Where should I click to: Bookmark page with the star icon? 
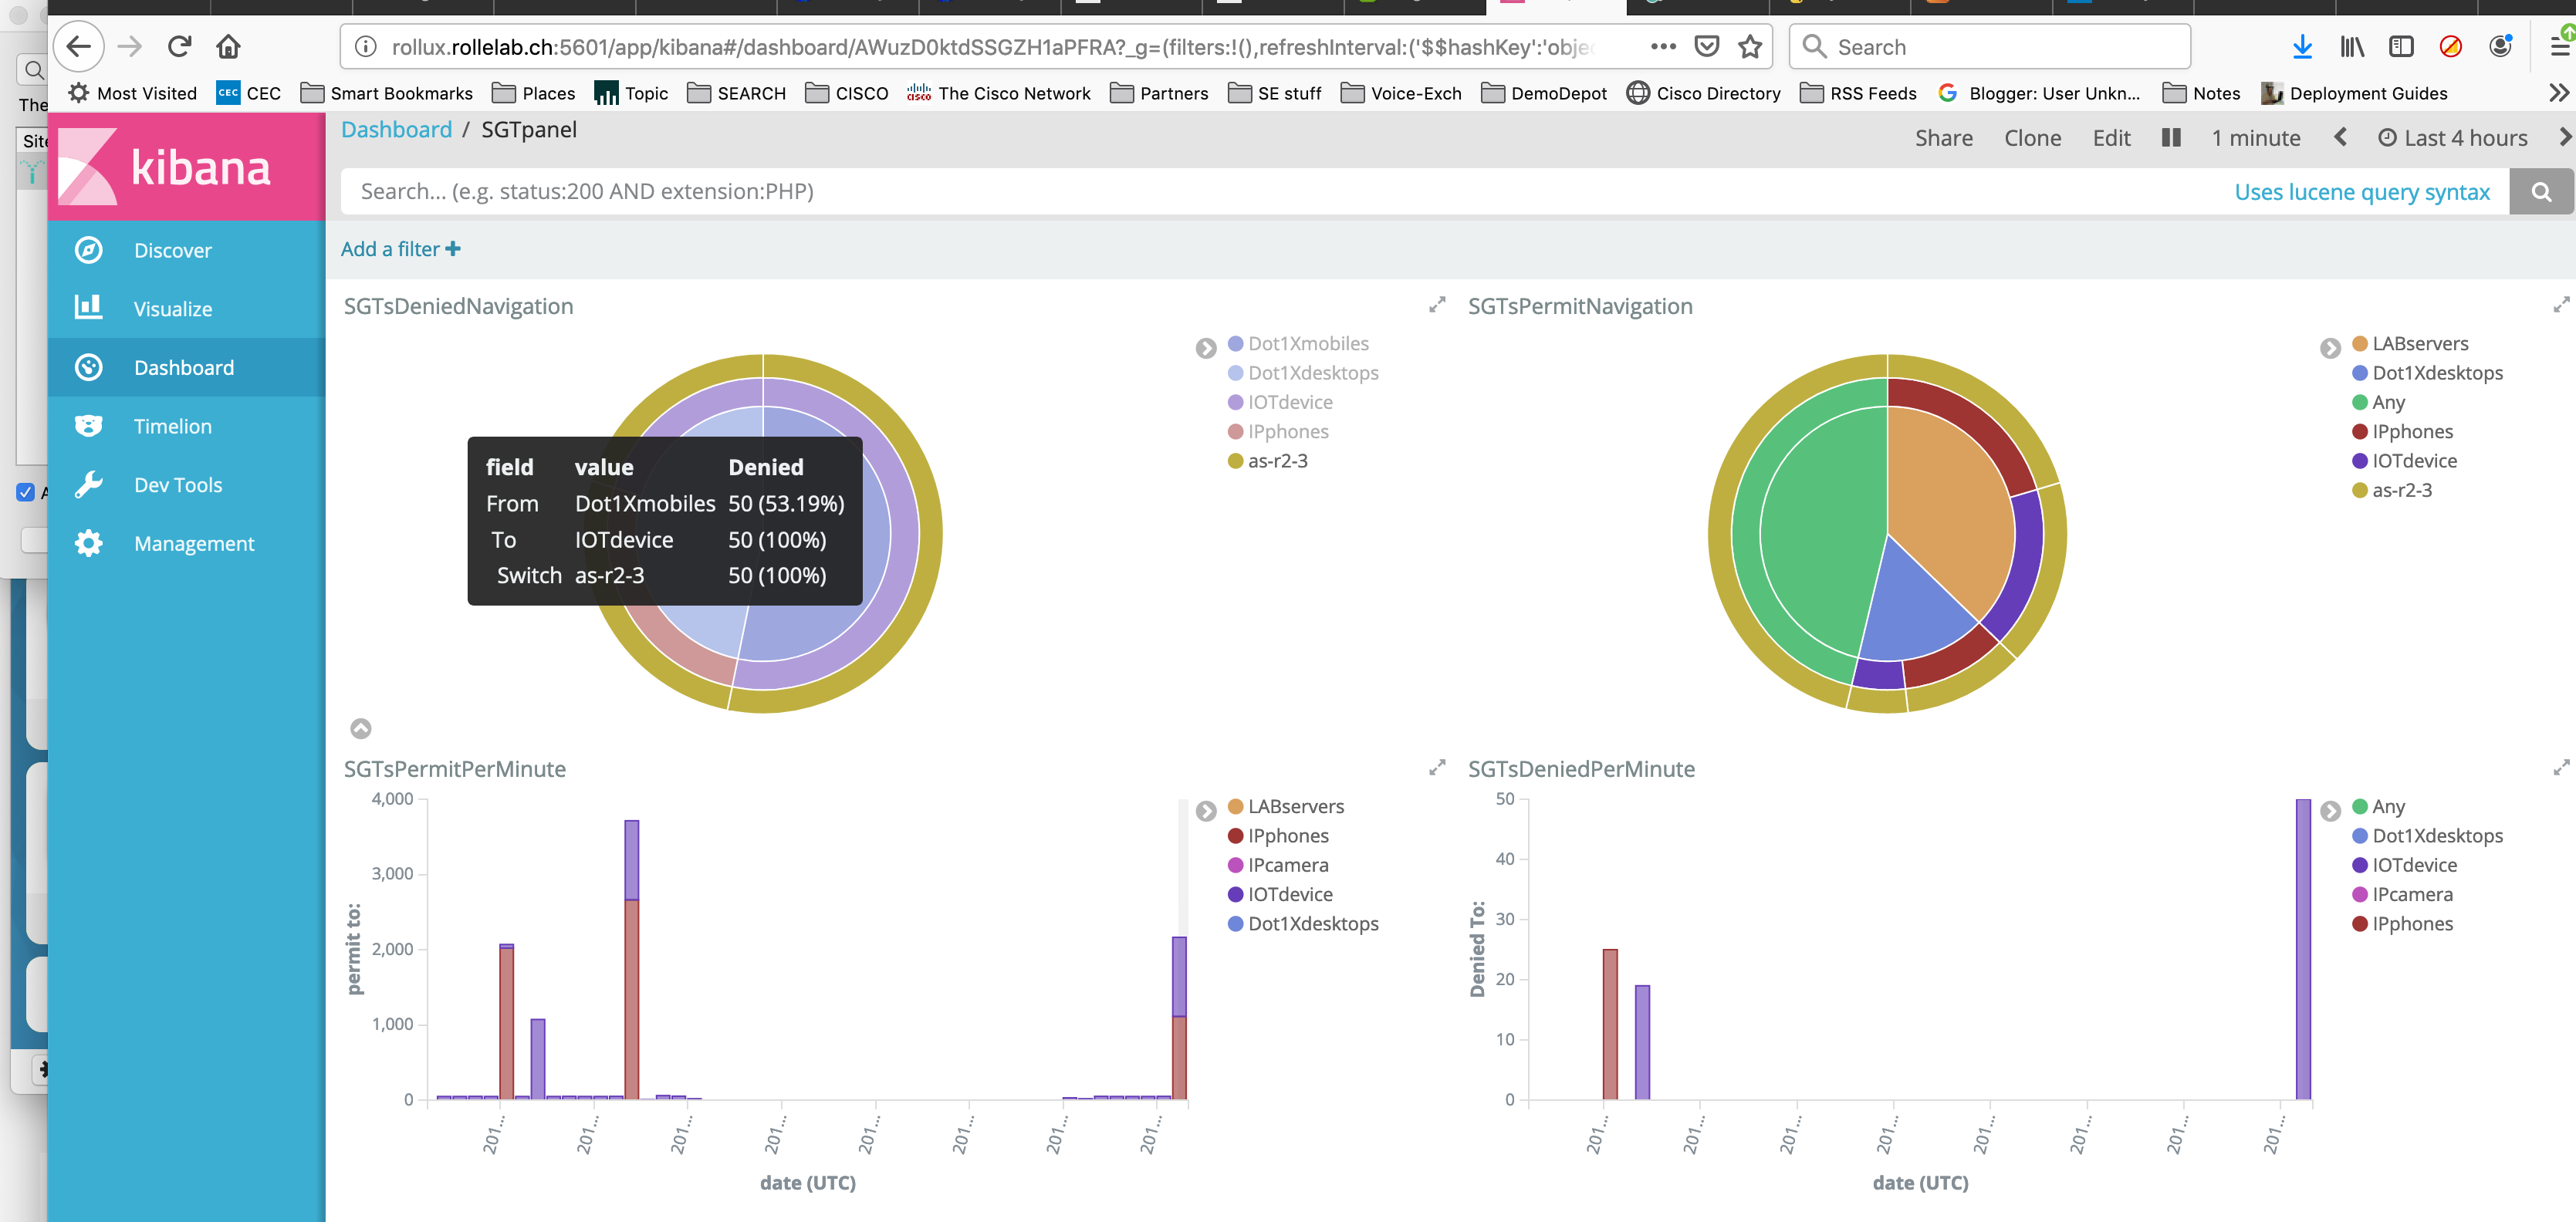[1750, 47]
